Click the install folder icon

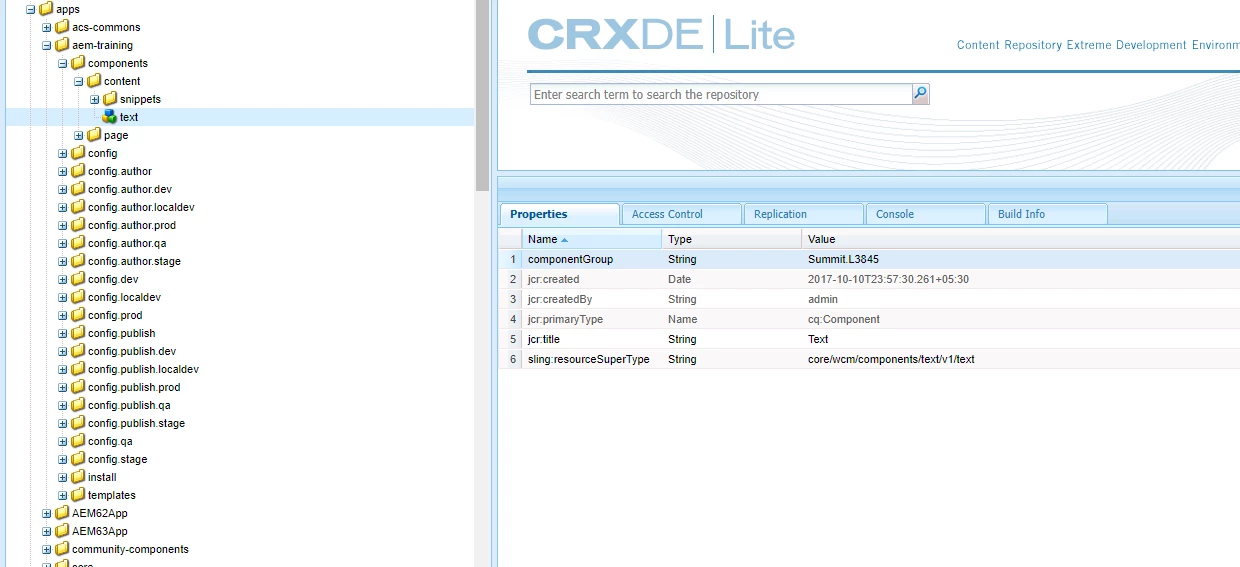click(78, 477)
